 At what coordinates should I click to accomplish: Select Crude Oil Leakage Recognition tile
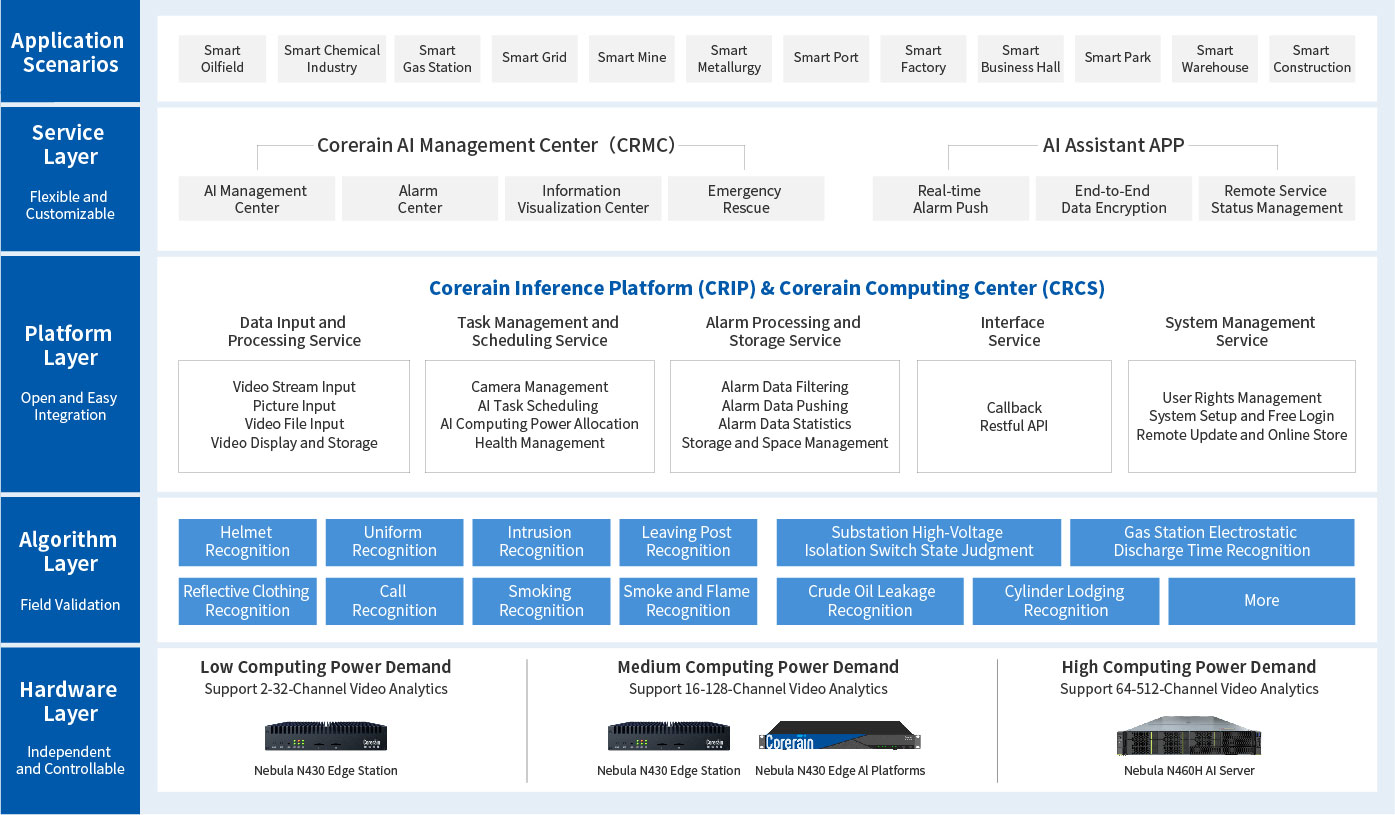(x=870, y=601)
